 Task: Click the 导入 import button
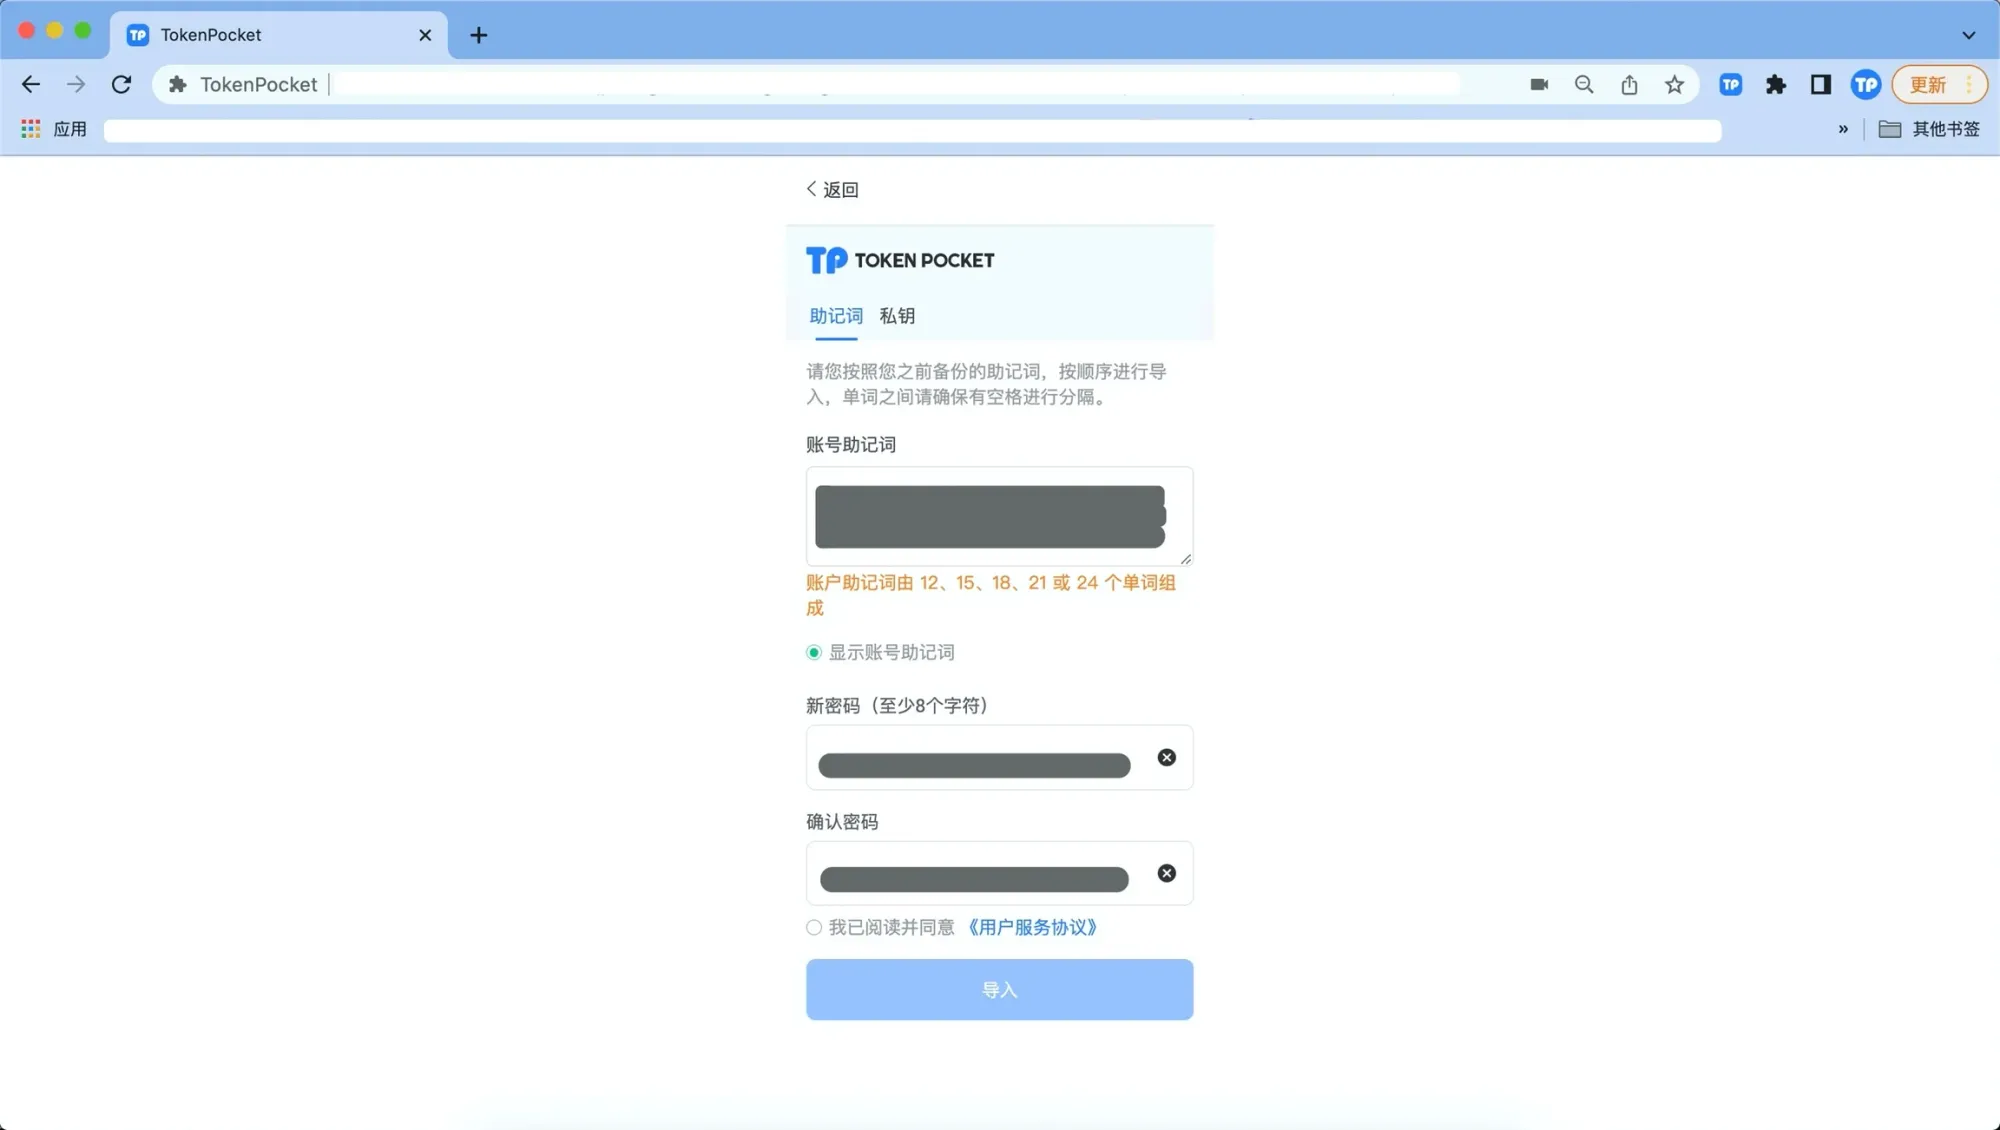tap(999, 990)
